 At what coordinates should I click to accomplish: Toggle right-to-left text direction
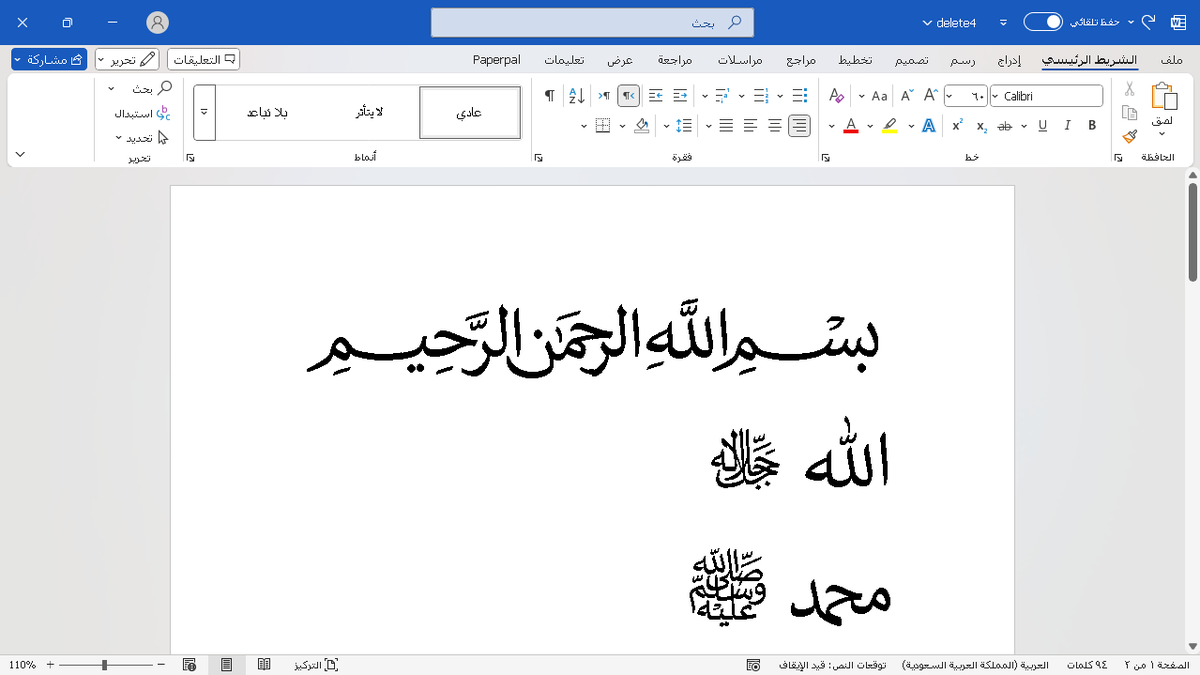628,96
